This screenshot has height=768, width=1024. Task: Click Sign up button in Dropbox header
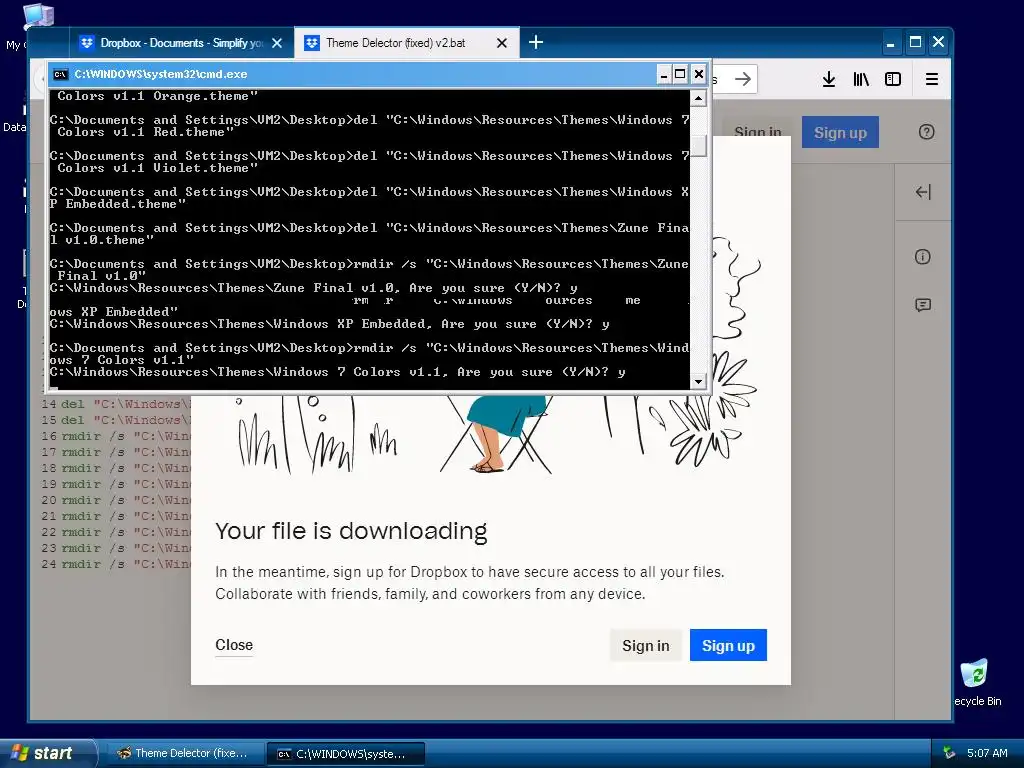point(840,133)
